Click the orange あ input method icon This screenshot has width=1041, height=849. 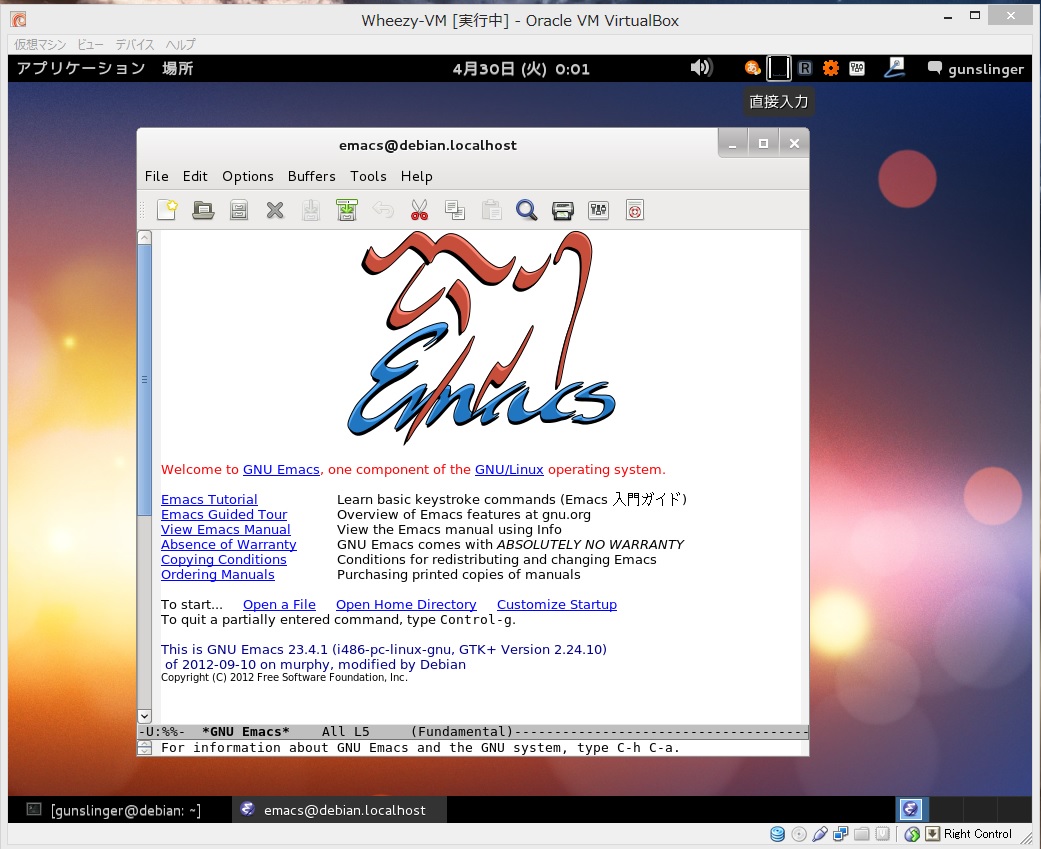[x=752, y=68]
